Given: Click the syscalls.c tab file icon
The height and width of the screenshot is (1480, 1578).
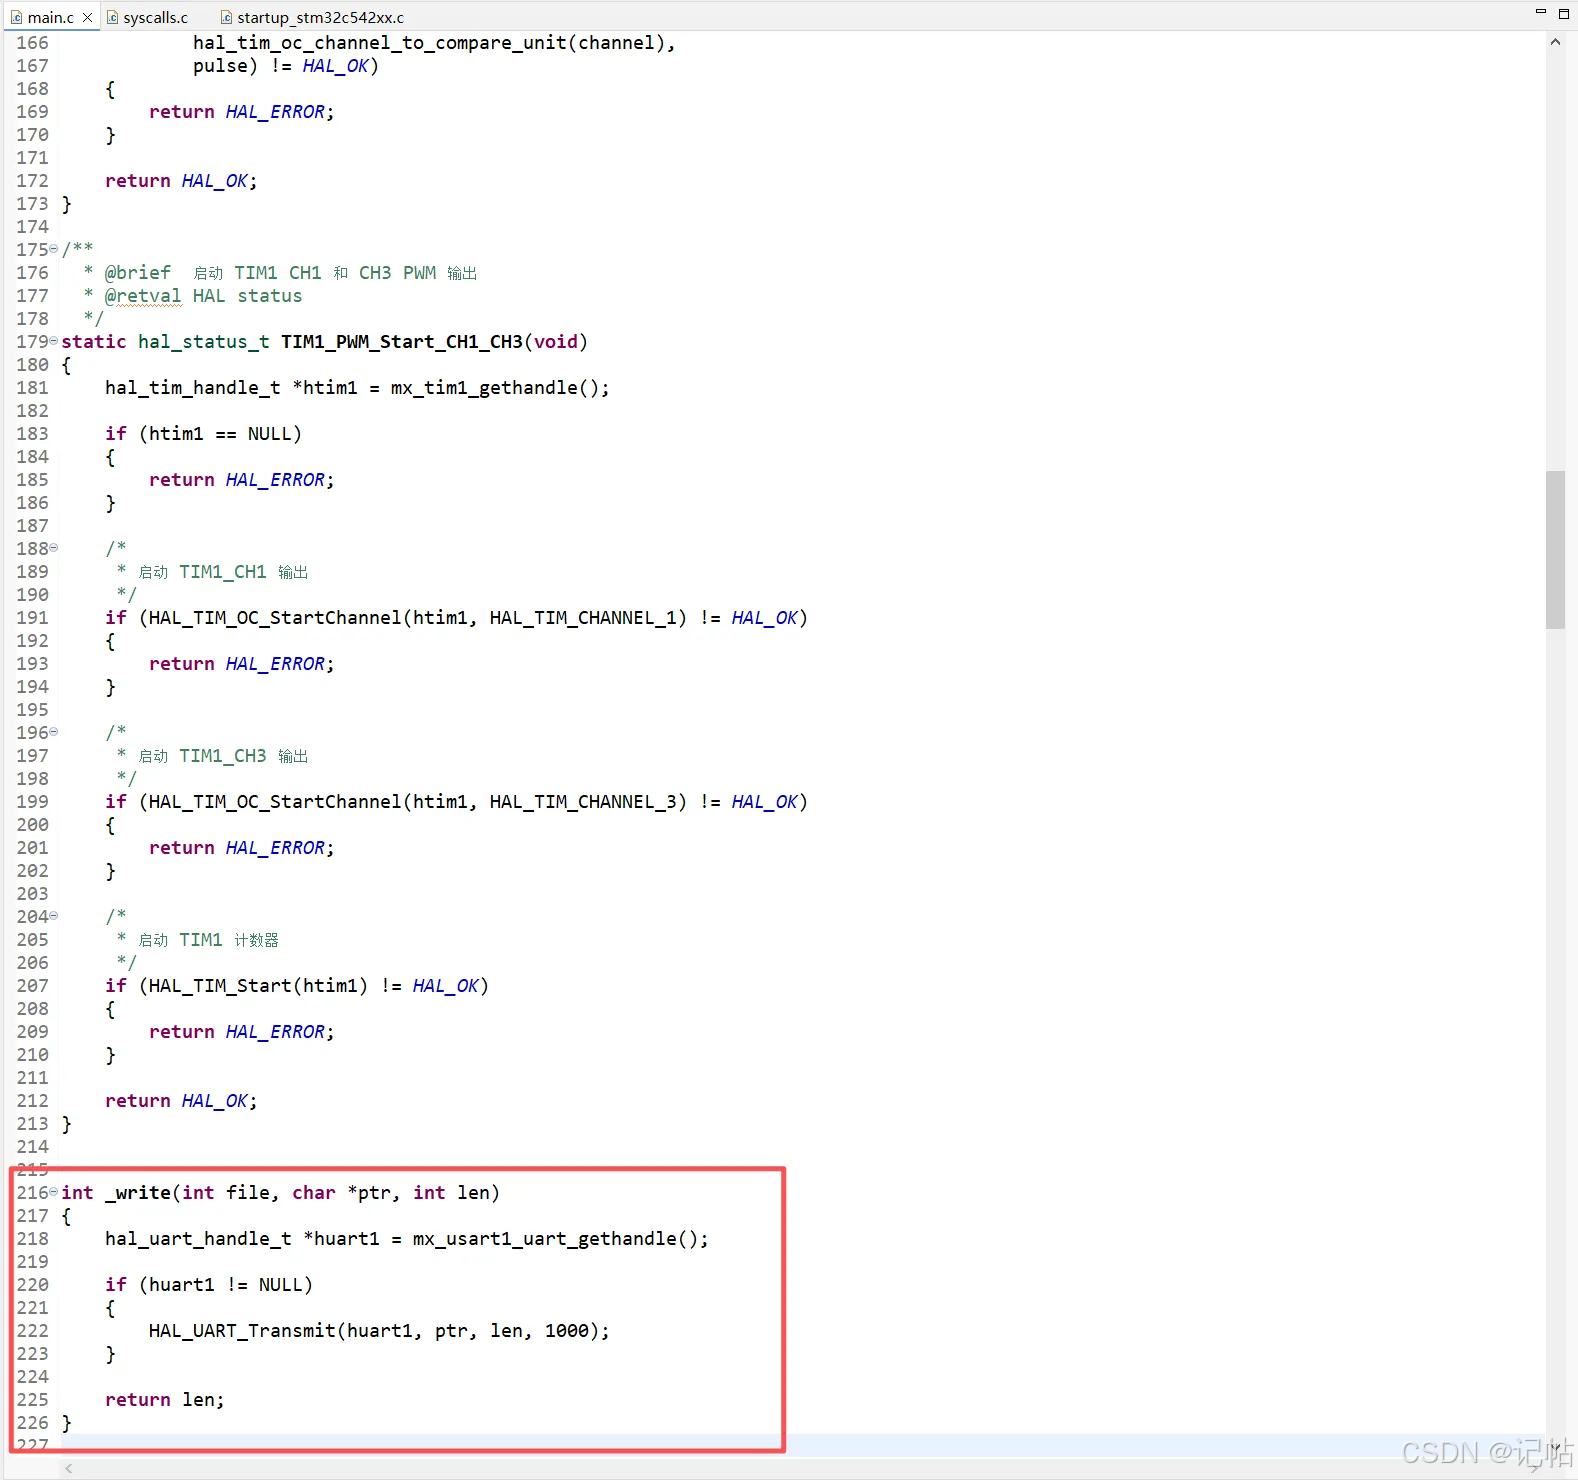Looking at the screenshot, I should pyautogui.click(x=113, y=17).
